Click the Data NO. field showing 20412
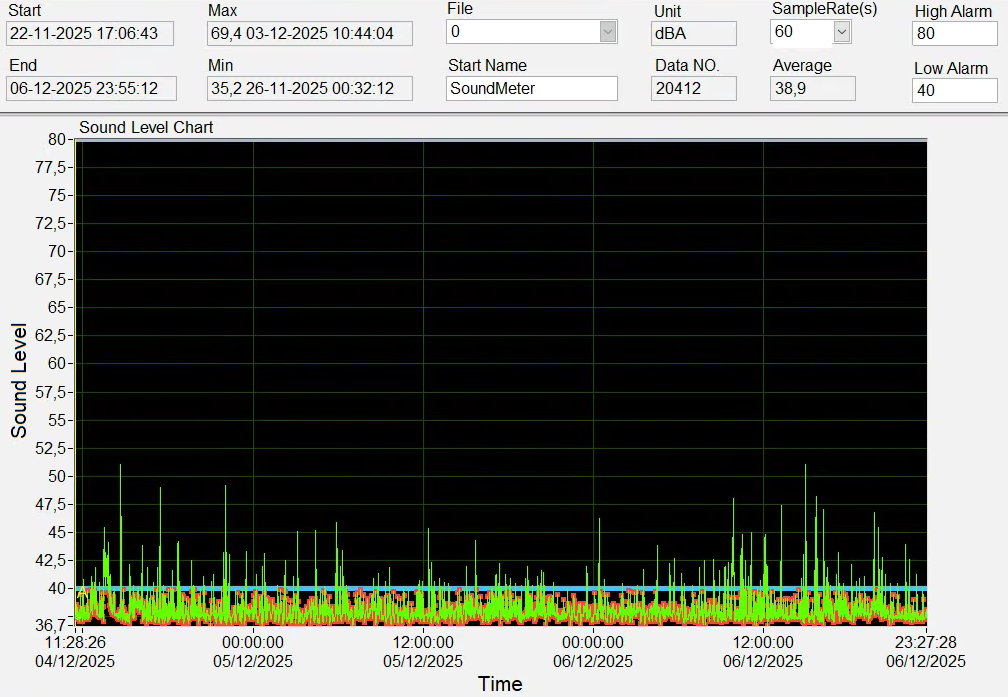1008x697 pixels. click(x=694, y=88)
